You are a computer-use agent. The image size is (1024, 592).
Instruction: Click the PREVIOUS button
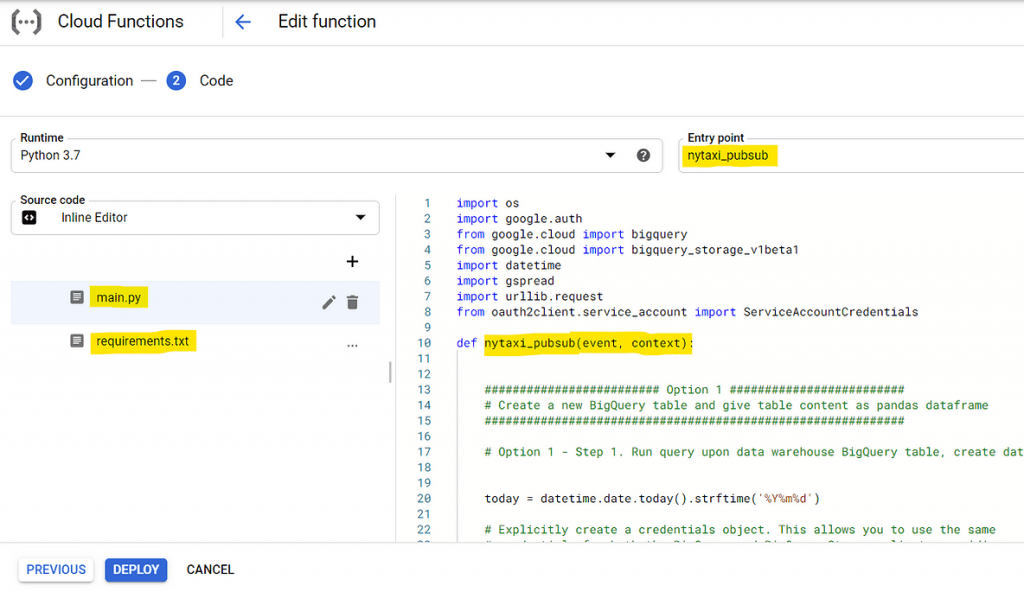pyautogui.click(x=56, y=570)
